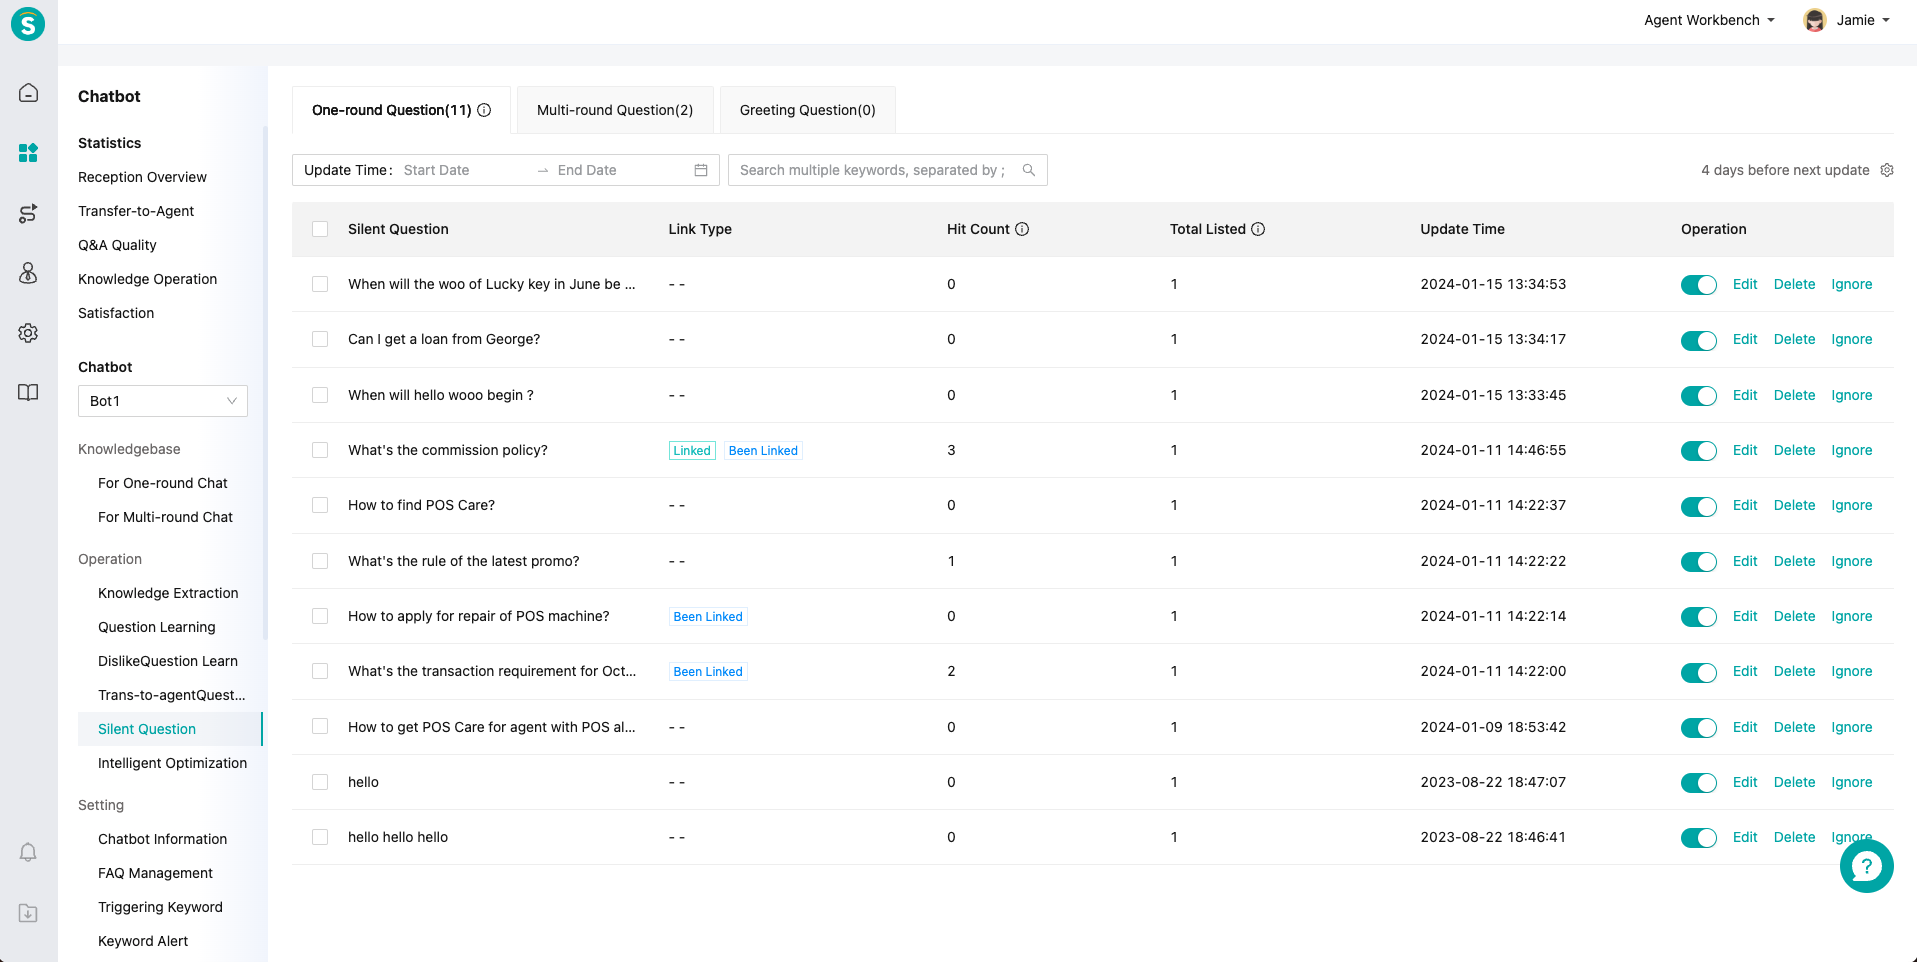Check the box for 'Can I get a loan from George?'

(320, 339)
